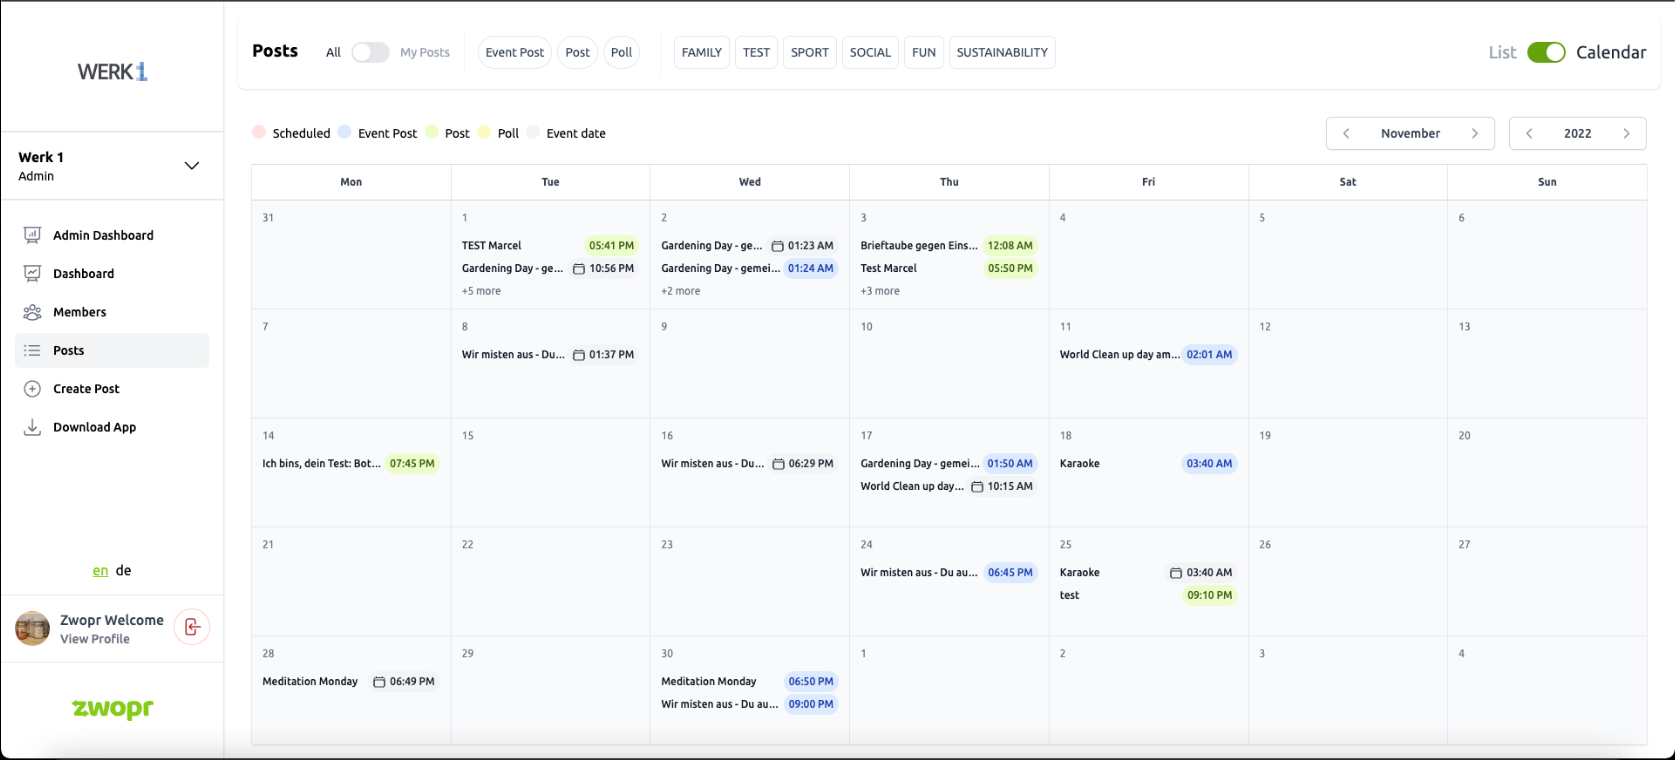This screenshot has width=1675, height=760.
Task: Toggle the SUSTAINABILITY category filter
Action: [x=1002, y=52]
